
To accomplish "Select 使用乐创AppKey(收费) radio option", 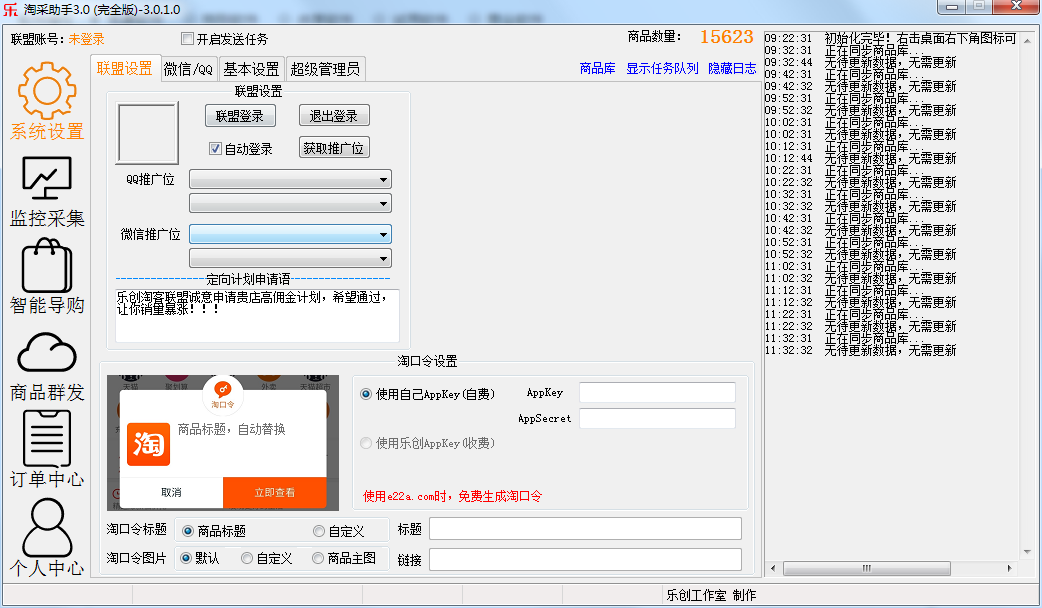I will click(x=365, y=443).
